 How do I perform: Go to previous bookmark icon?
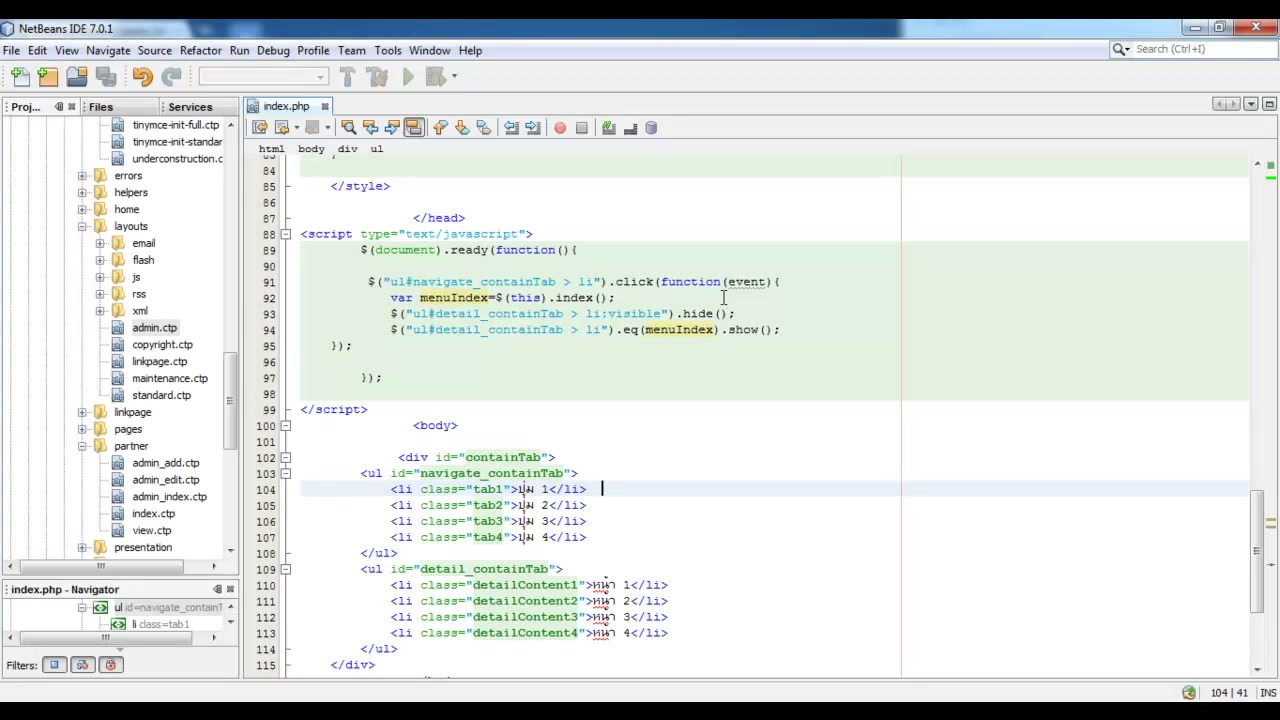click(440, 128)
